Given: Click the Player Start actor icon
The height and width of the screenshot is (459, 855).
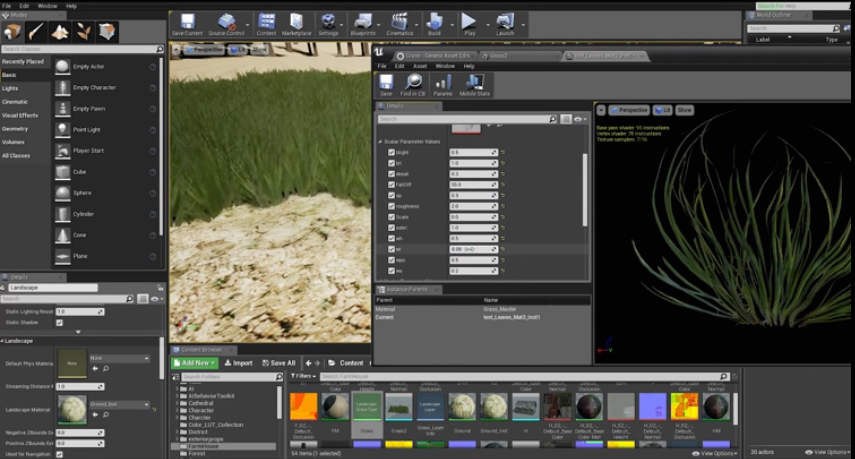Looking at the screenshot, I should tap(63, 151).
